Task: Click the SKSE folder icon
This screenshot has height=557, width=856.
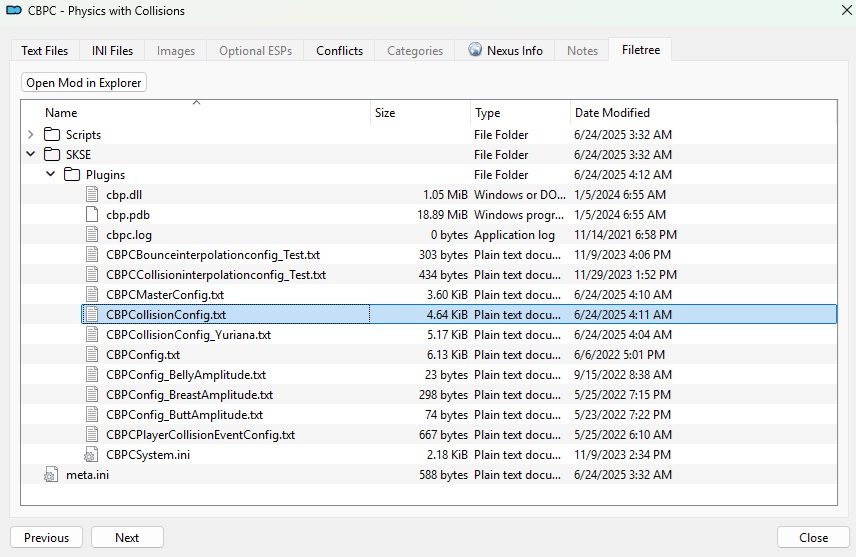Action: 52,155
